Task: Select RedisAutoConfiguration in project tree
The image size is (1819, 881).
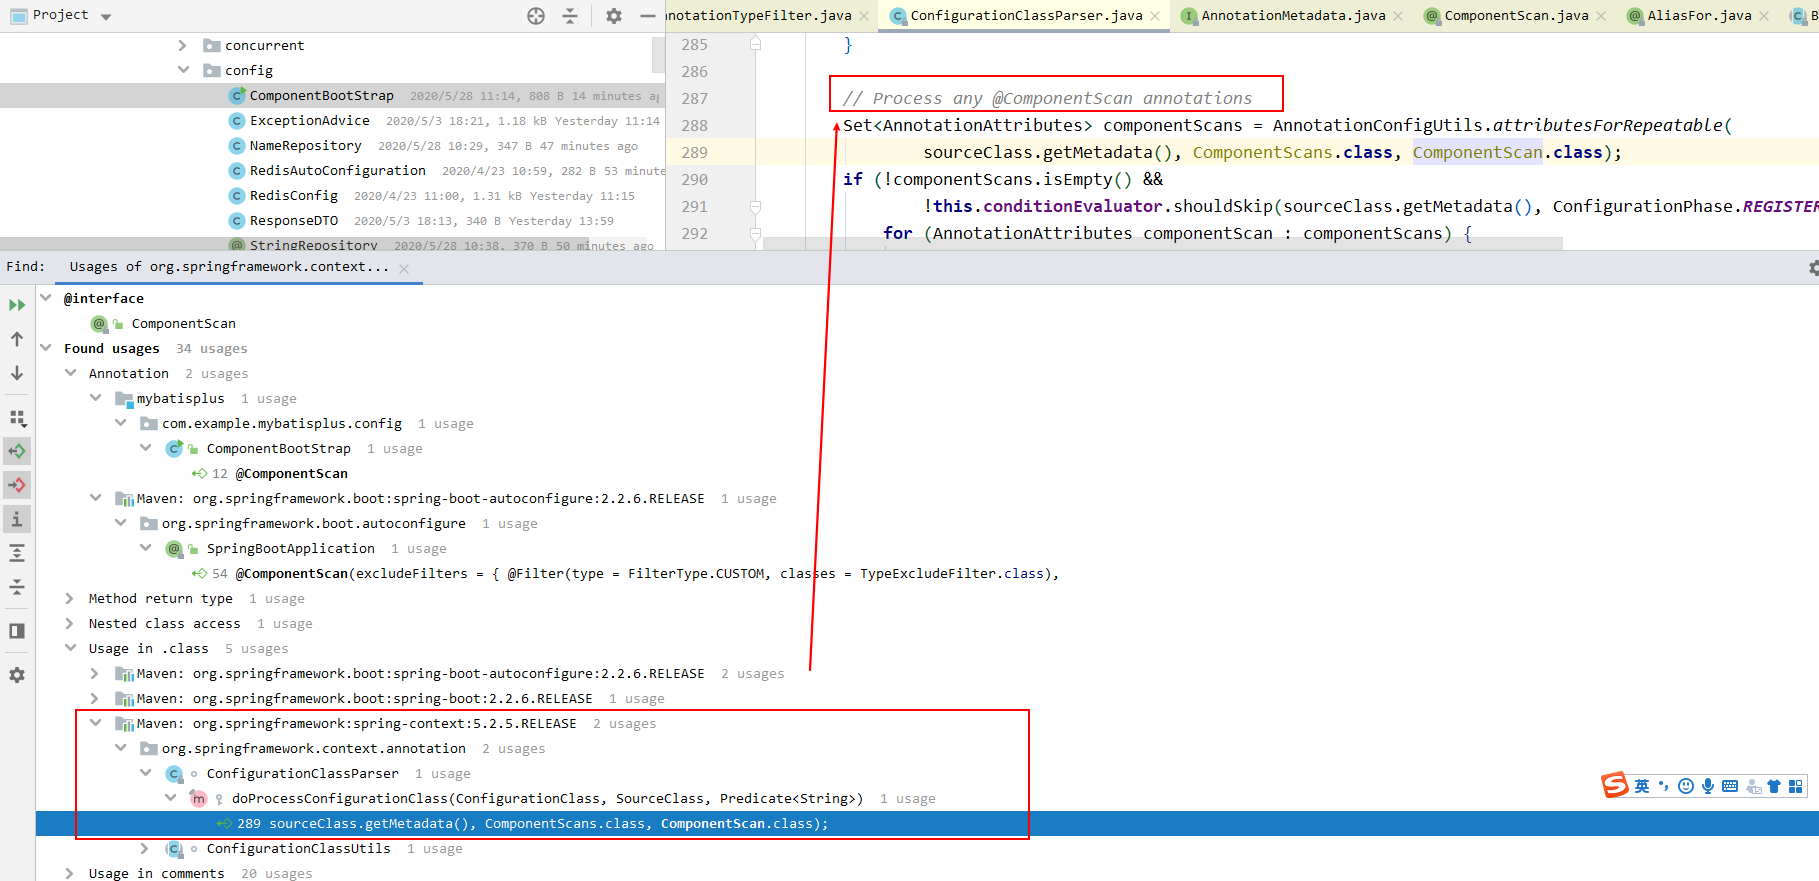Action: (337, 170)
